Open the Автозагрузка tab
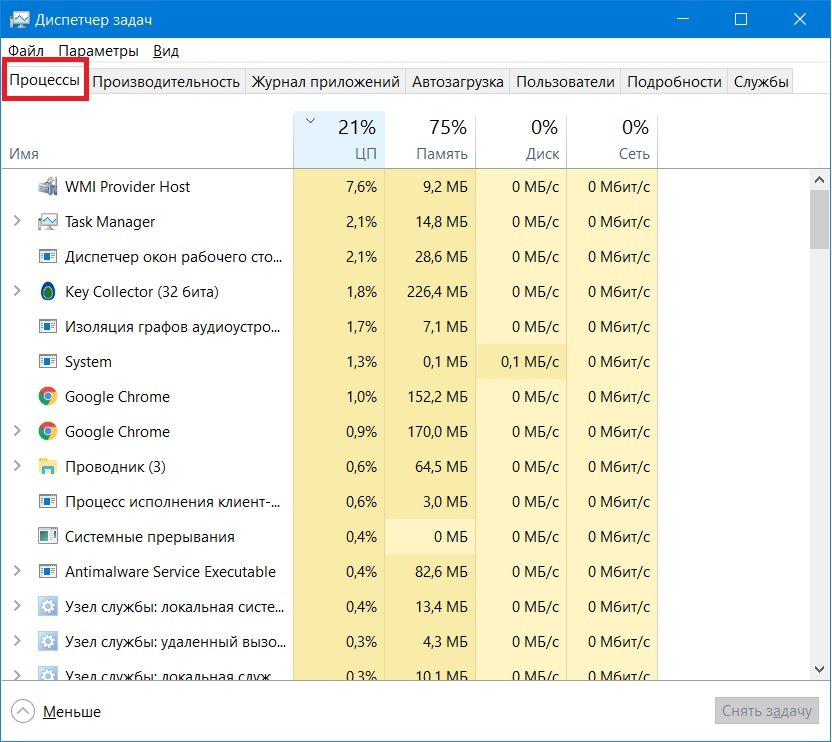The image size is (832, 742). tap(457, 82)
